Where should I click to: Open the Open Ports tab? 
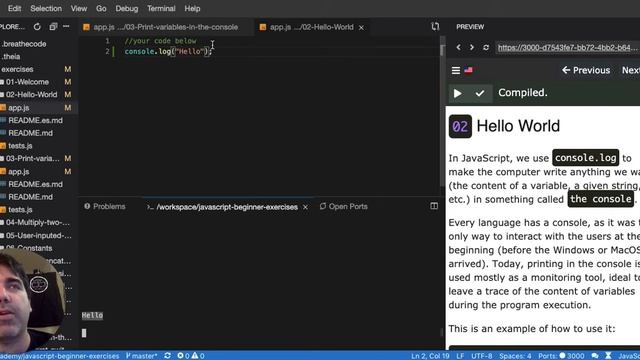click(344, 207)
